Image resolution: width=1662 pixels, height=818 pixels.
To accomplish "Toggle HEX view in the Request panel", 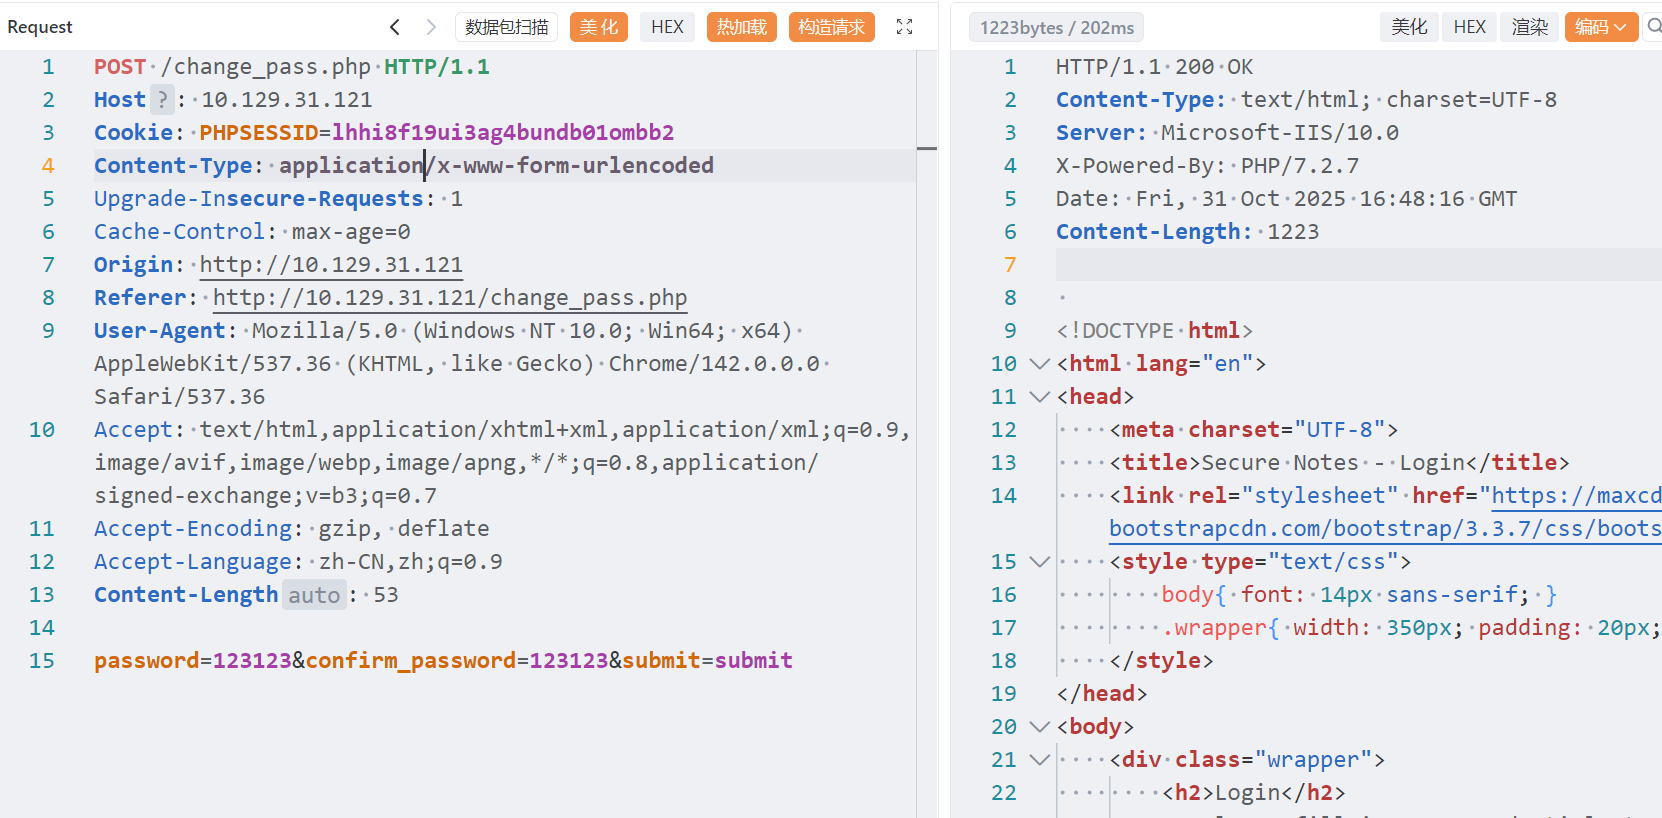I will pos(667,27).
